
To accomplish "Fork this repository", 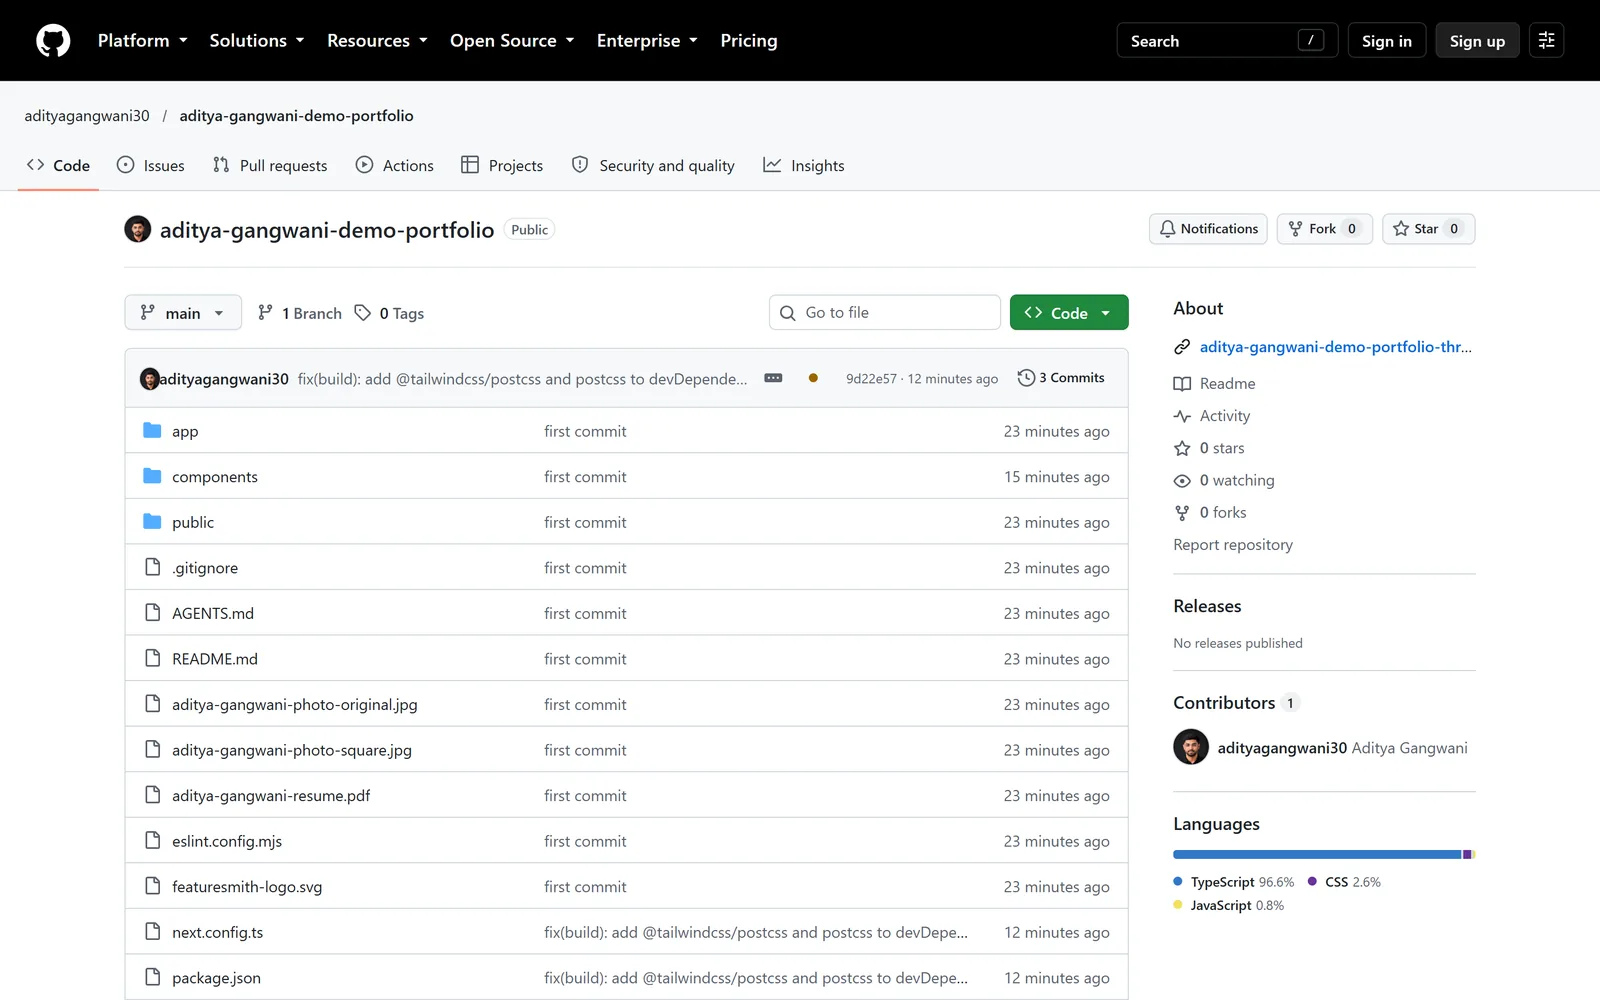I will 1324,229.
